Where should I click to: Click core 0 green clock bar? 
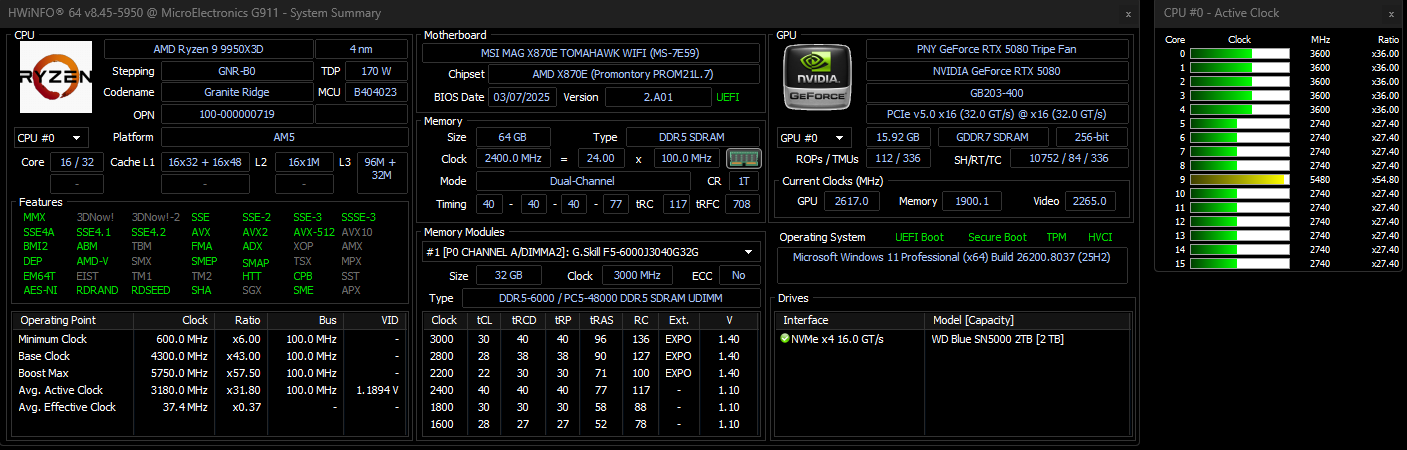[1238, 53]
